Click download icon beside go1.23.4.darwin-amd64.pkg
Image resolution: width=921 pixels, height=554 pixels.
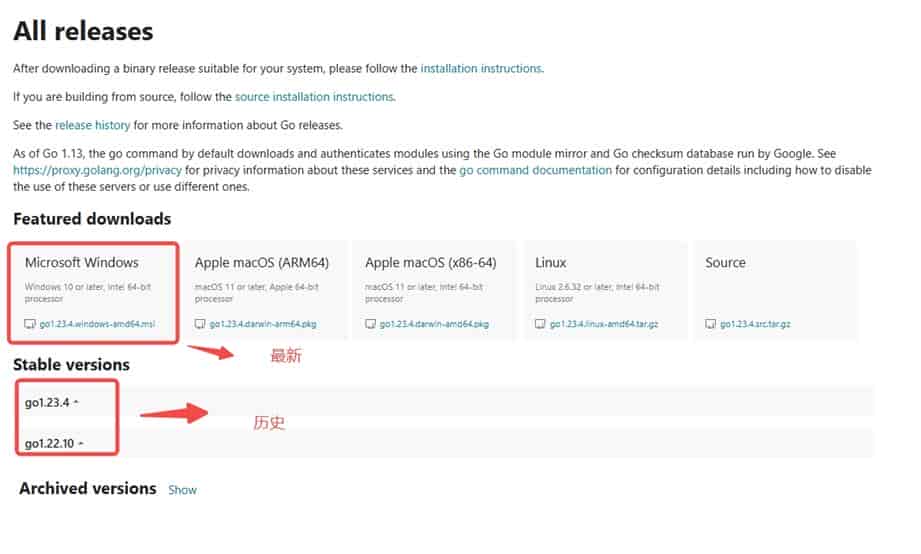pos(371,324)
